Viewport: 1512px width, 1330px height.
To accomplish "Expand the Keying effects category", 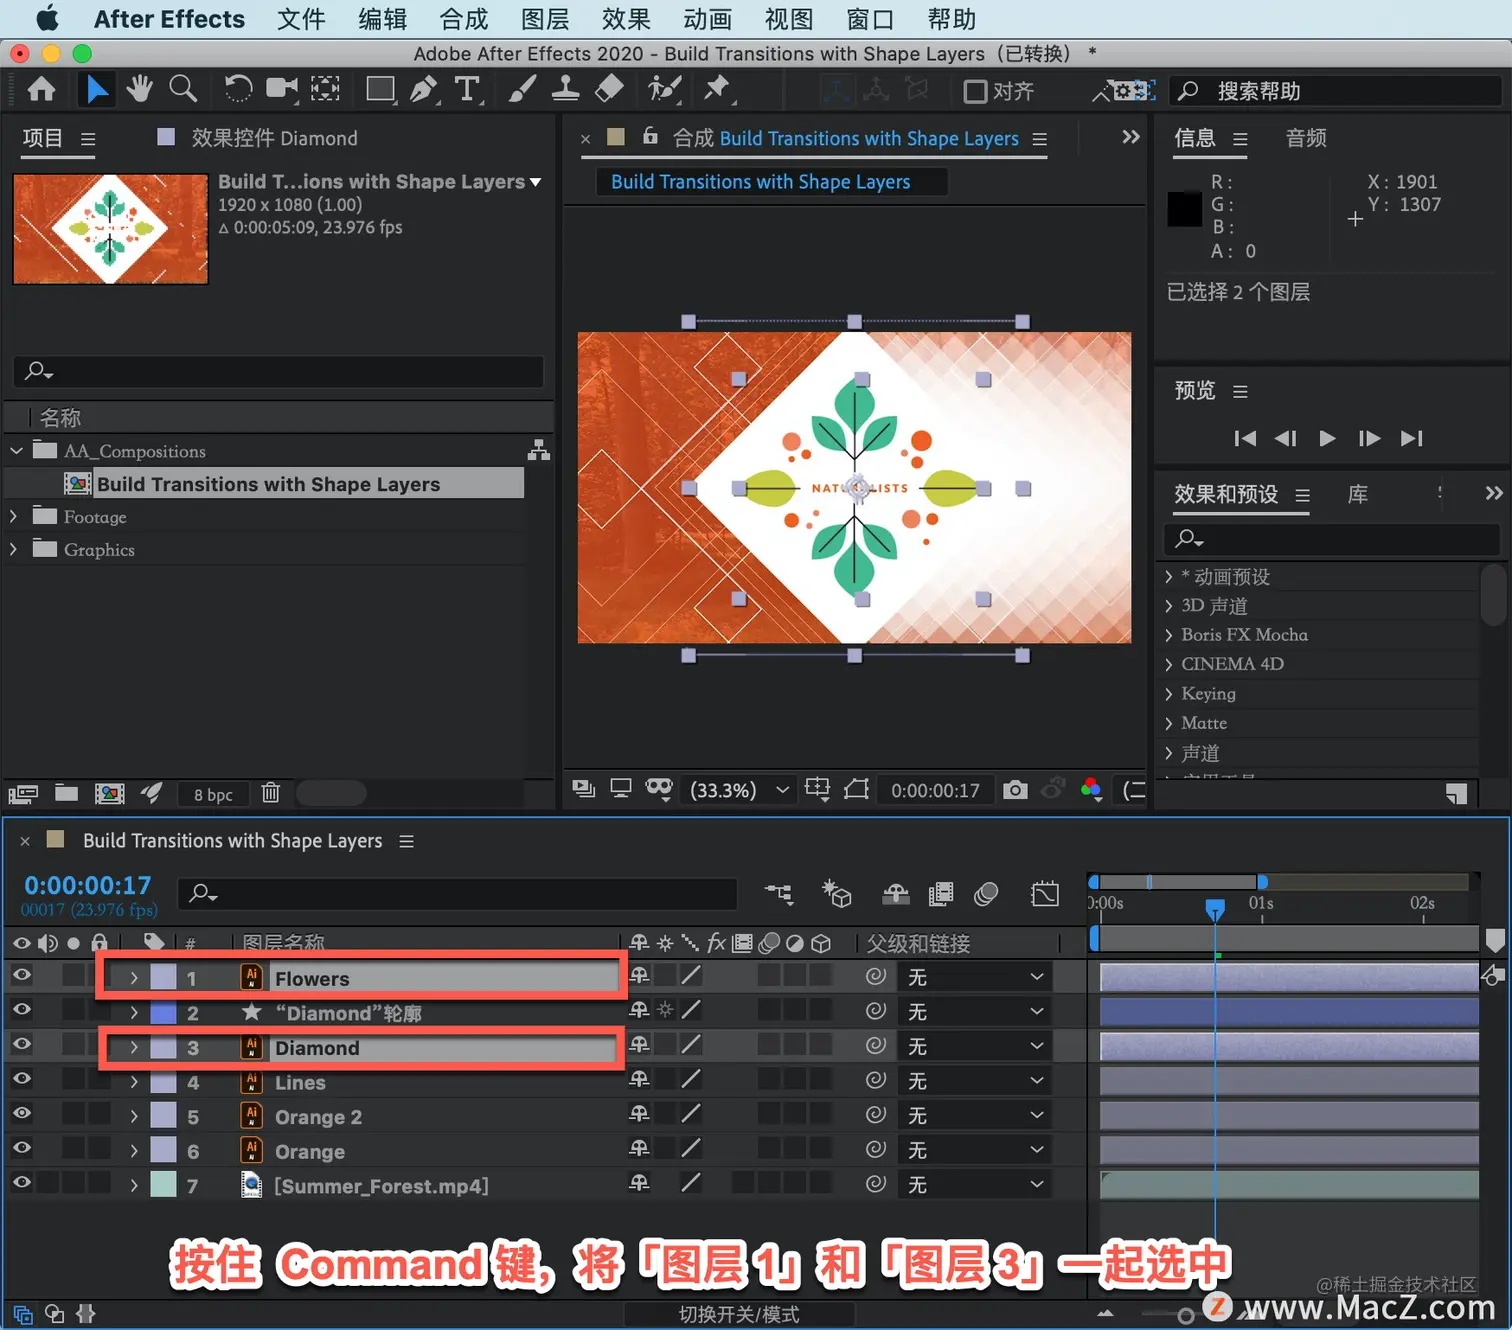I will click(x=1168, y=693).
